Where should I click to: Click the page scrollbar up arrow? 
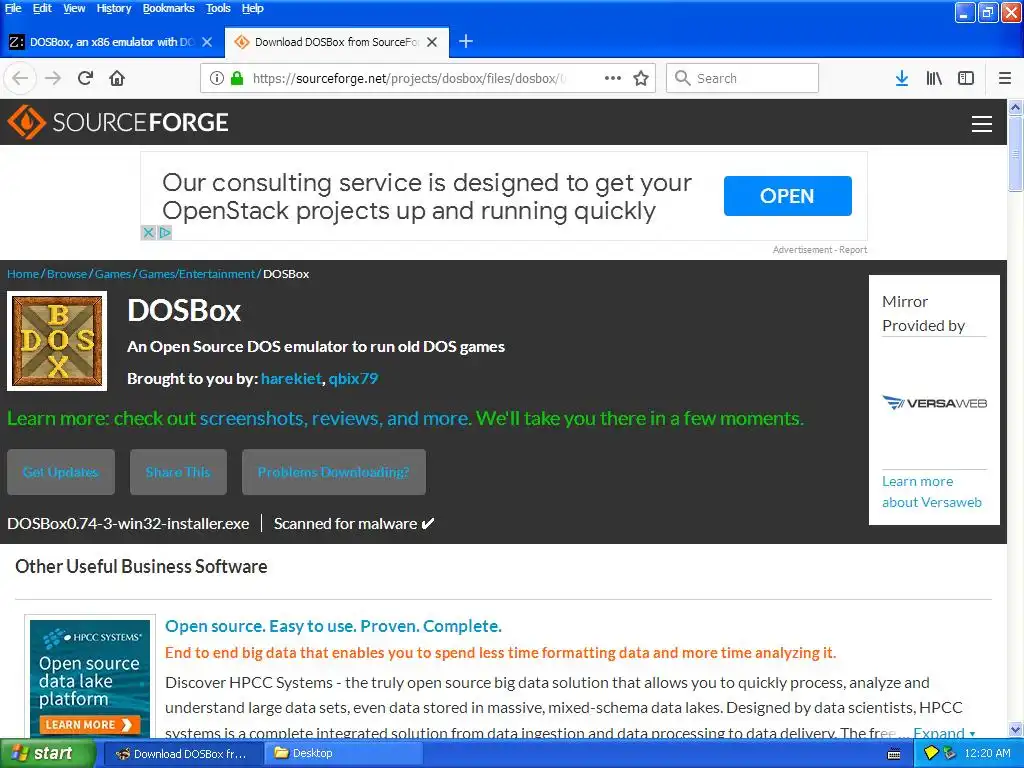(x=1015, y=107)
